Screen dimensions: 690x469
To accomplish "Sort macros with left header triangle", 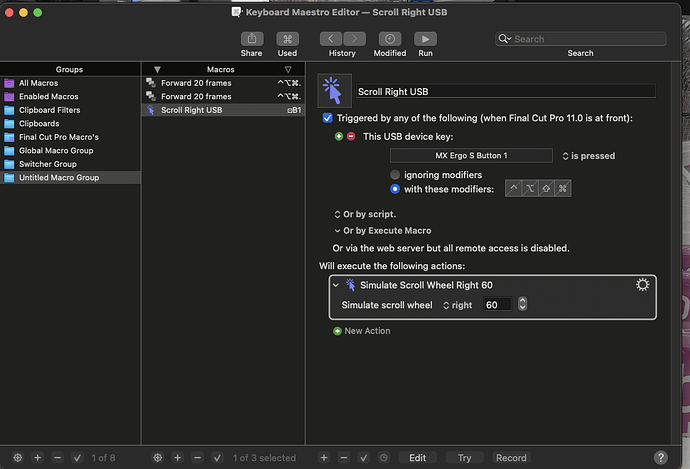I will 157,70.
